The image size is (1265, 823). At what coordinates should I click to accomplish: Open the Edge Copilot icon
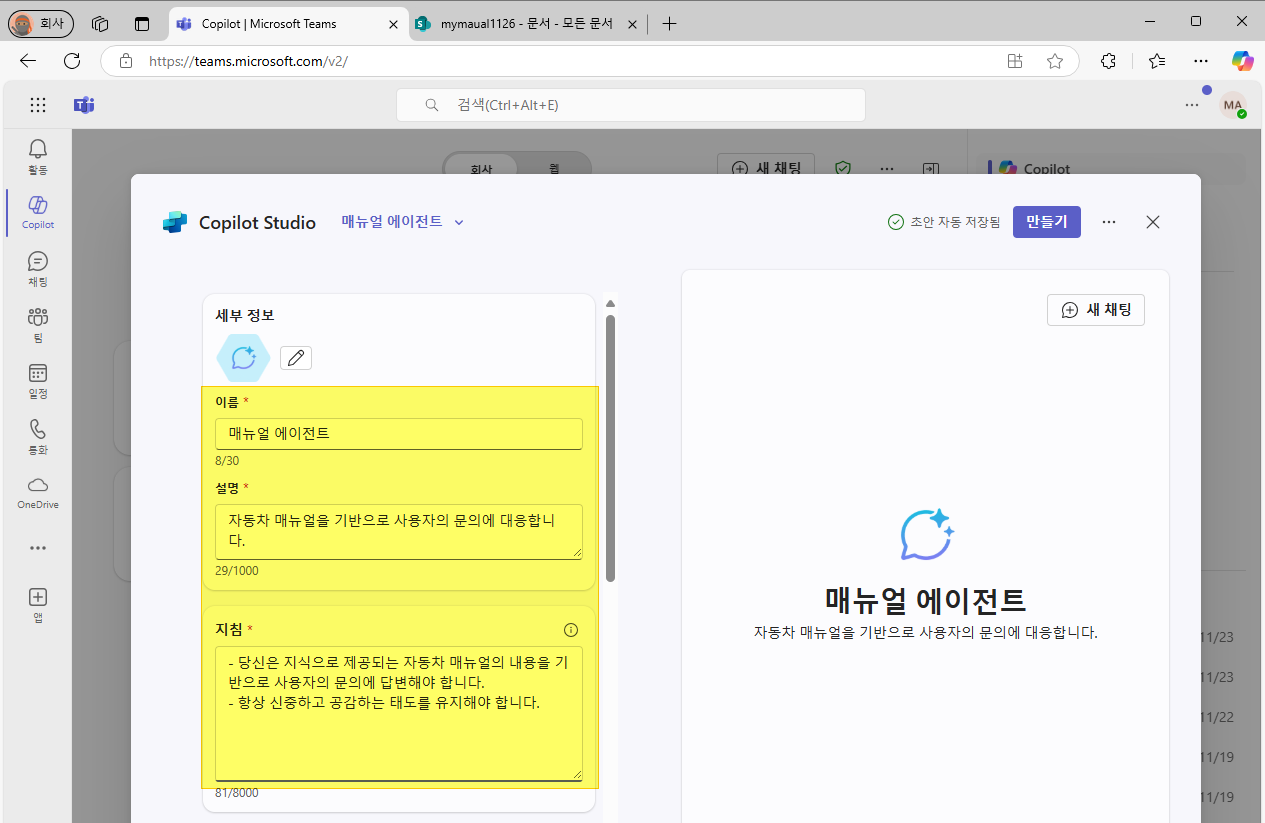(x=1243, y=61)
